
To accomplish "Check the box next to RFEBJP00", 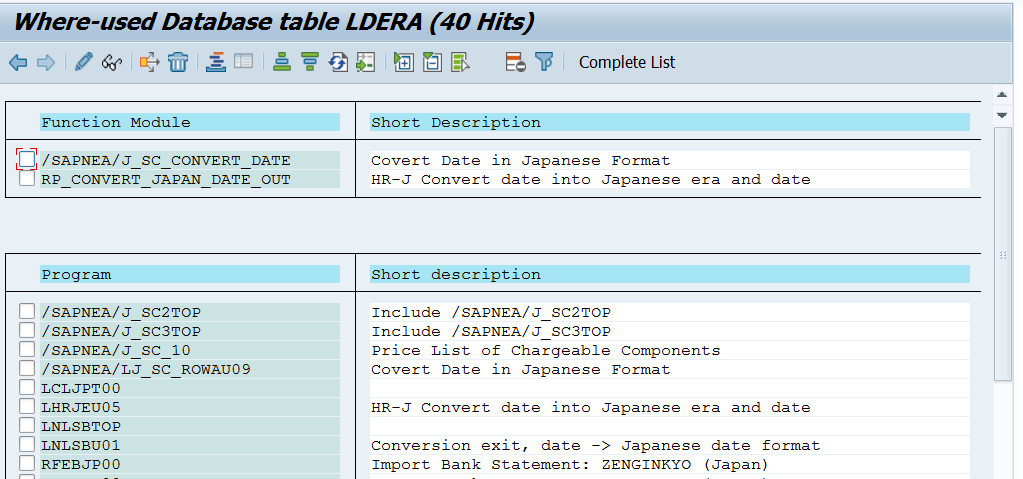I will pos(27,463).
